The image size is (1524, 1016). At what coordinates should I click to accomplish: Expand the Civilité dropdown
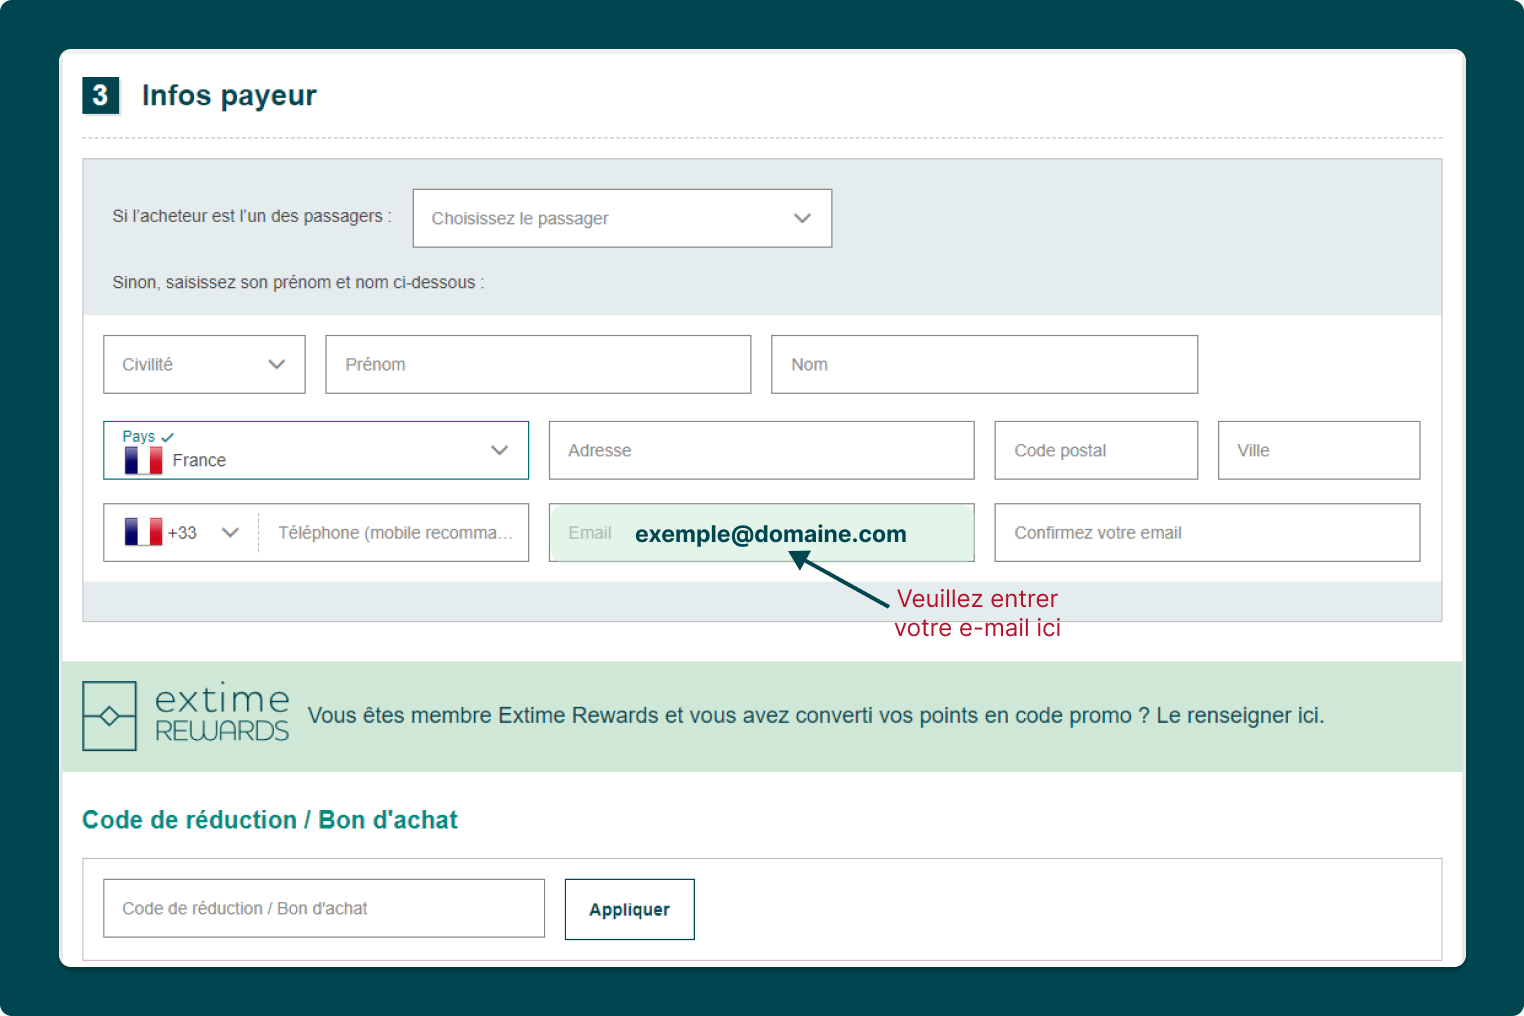pyautogui.click(x=204, y=364)
